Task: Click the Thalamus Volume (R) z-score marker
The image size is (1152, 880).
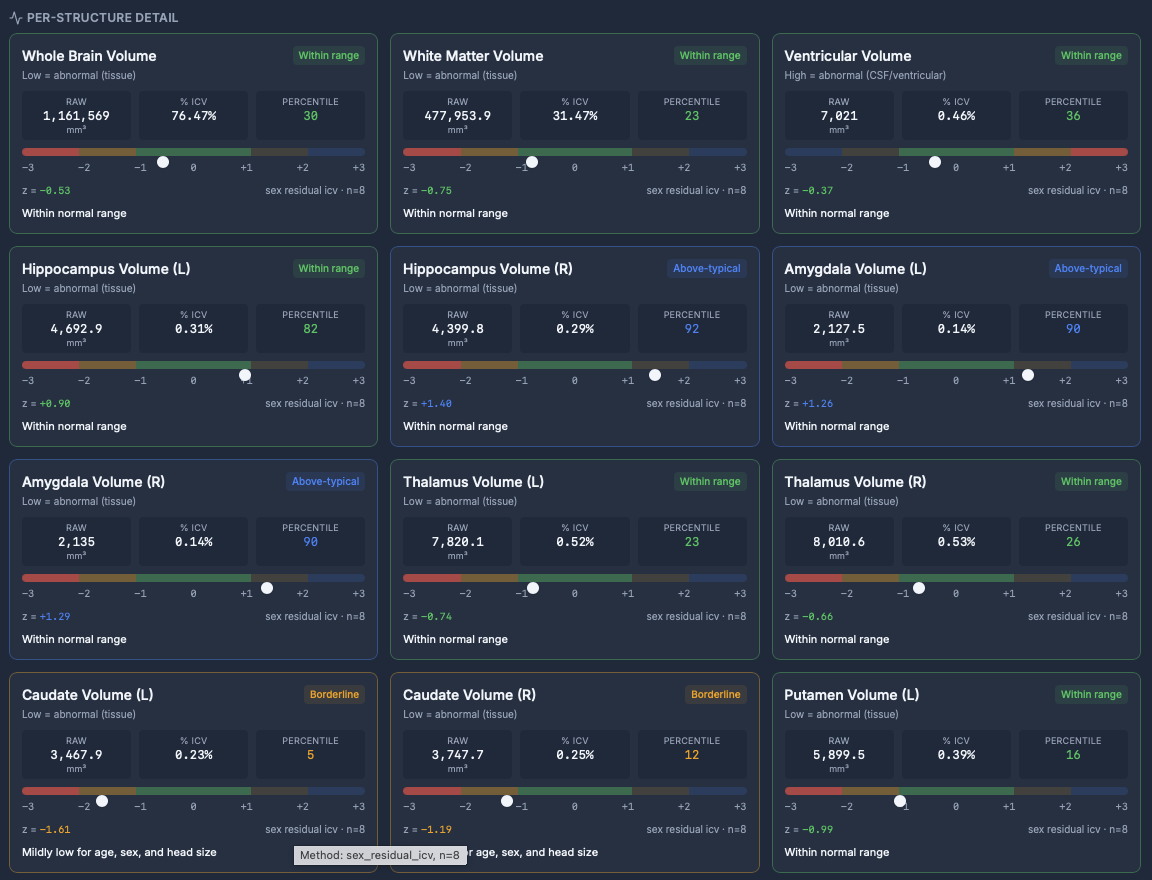Action: [x=918, y=588]
